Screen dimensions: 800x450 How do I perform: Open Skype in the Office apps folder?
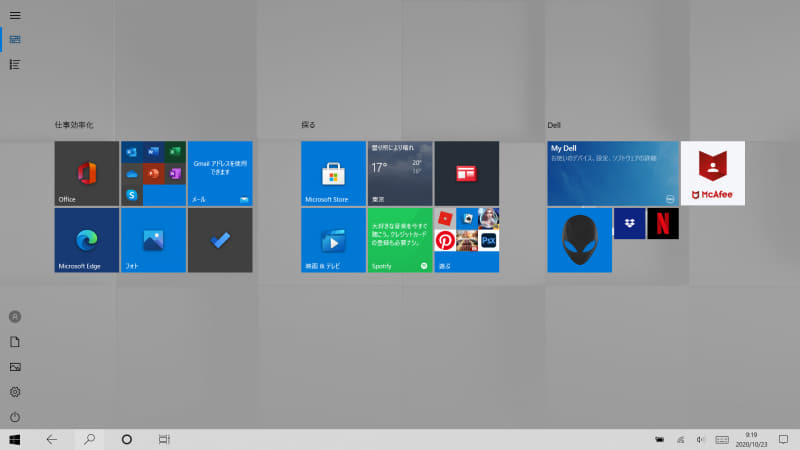coord(132,195)
